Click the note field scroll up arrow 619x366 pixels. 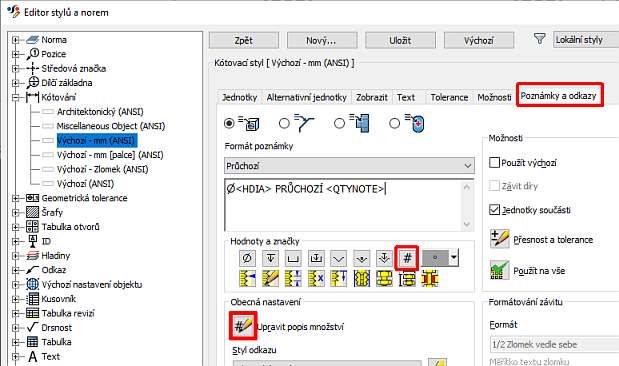467,186
